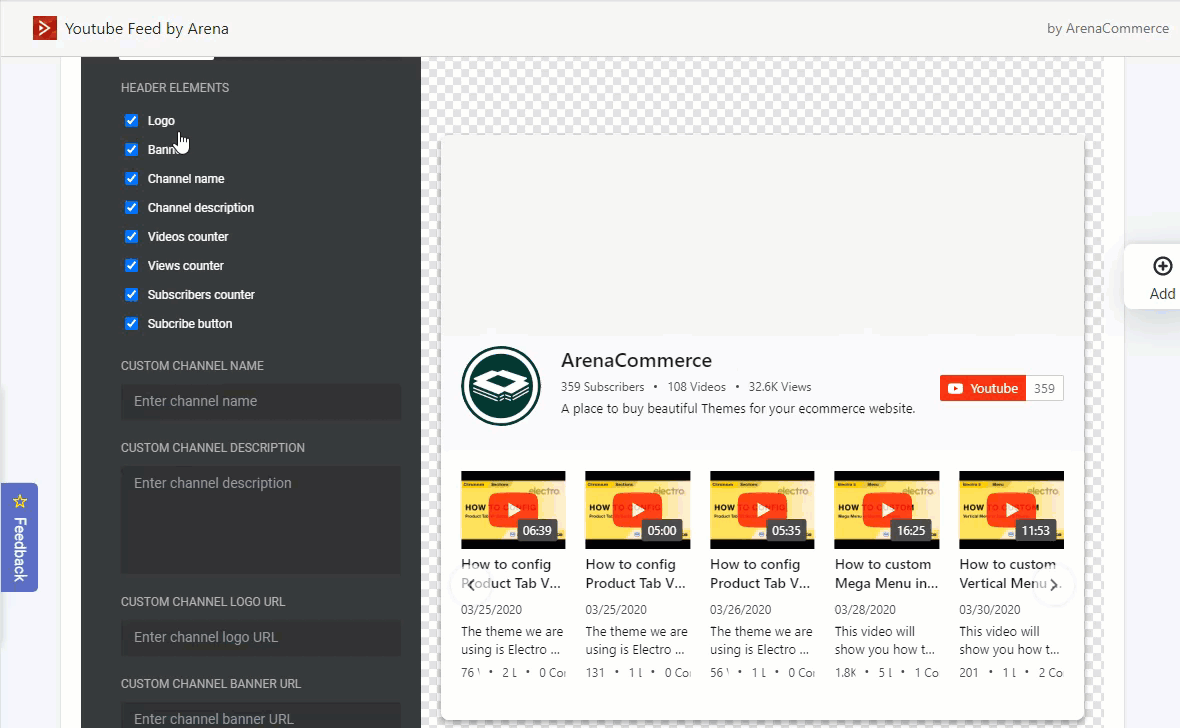Click the 03/28/2020 video date

click(x=865, y=610)
